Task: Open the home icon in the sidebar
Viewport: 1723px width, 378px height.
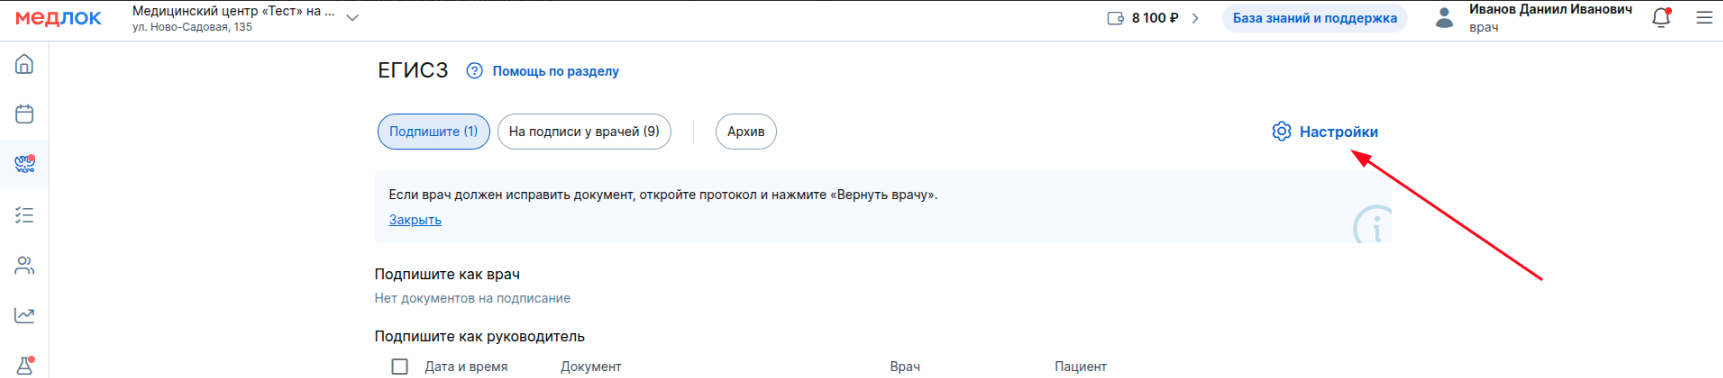Action: click(x=24, y=65)
